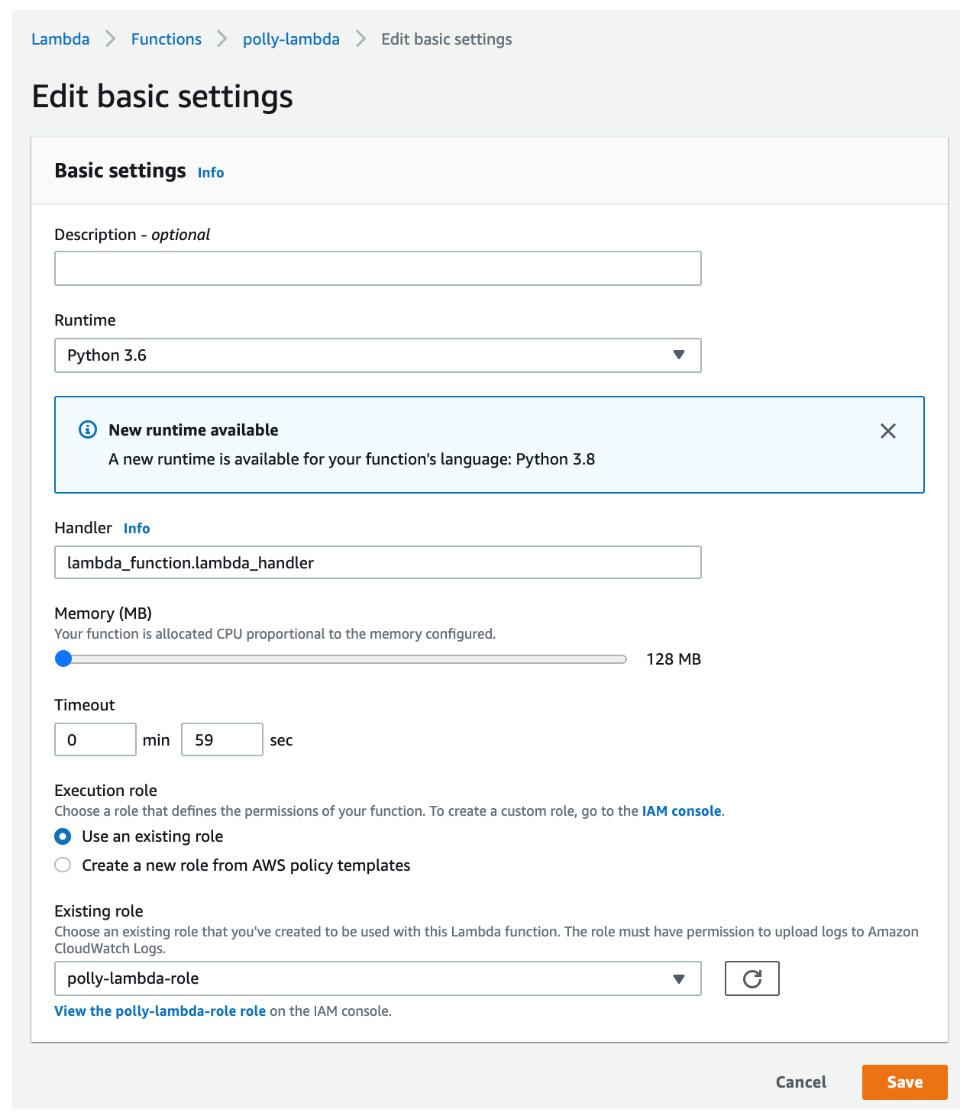975x1115 pixels.
Task: Click the Memory slider handle
Action: click(64, 659)
